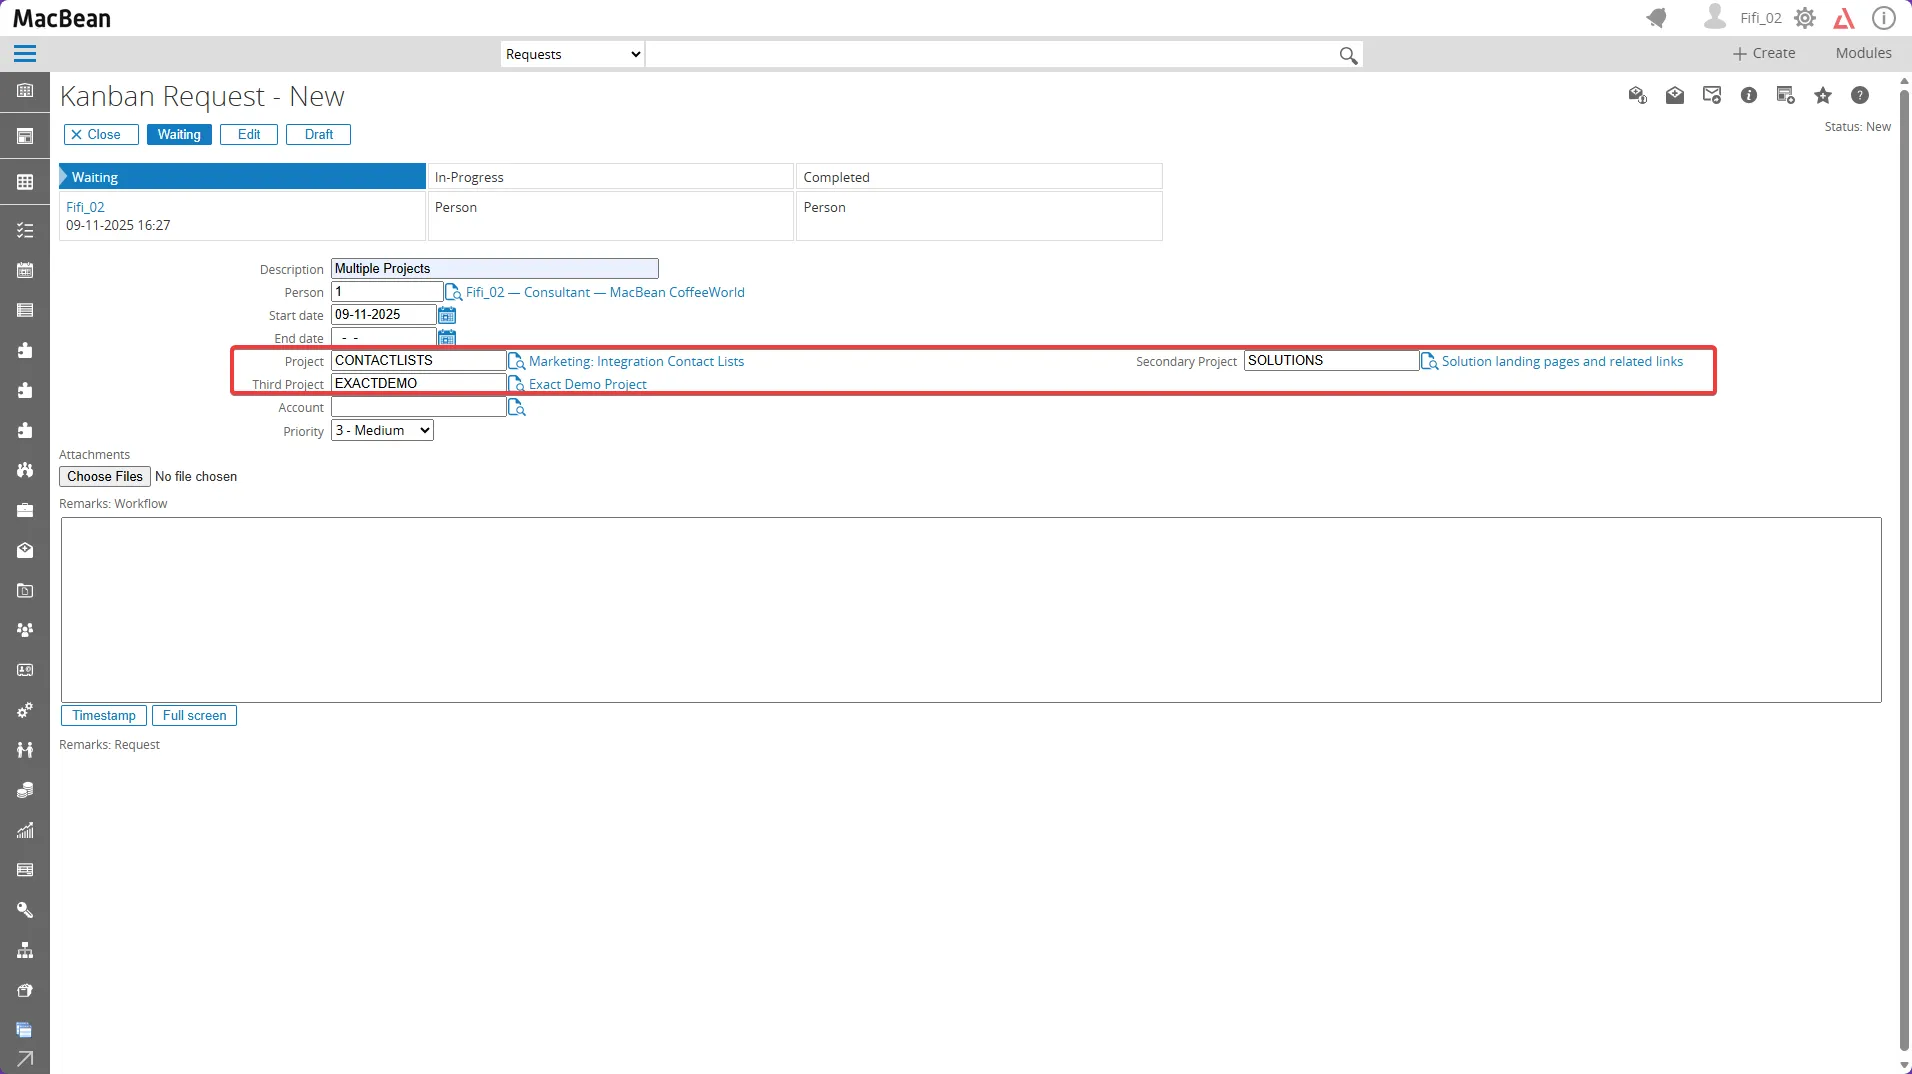Open End date calendar picker
The height and width of the screenshot is (1074, 1912).
(x=447, y=338)
